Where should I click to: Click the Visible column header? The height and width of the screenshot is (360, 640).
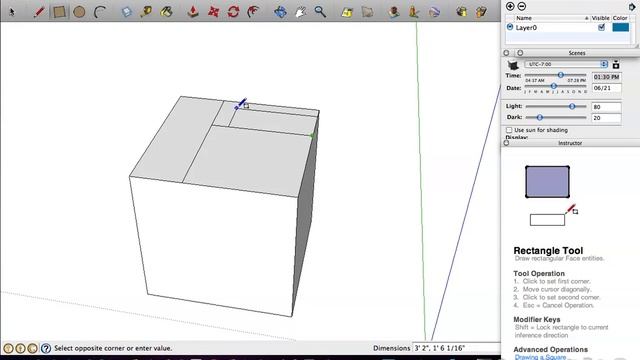pyautogui.click(x=600, y=18)
